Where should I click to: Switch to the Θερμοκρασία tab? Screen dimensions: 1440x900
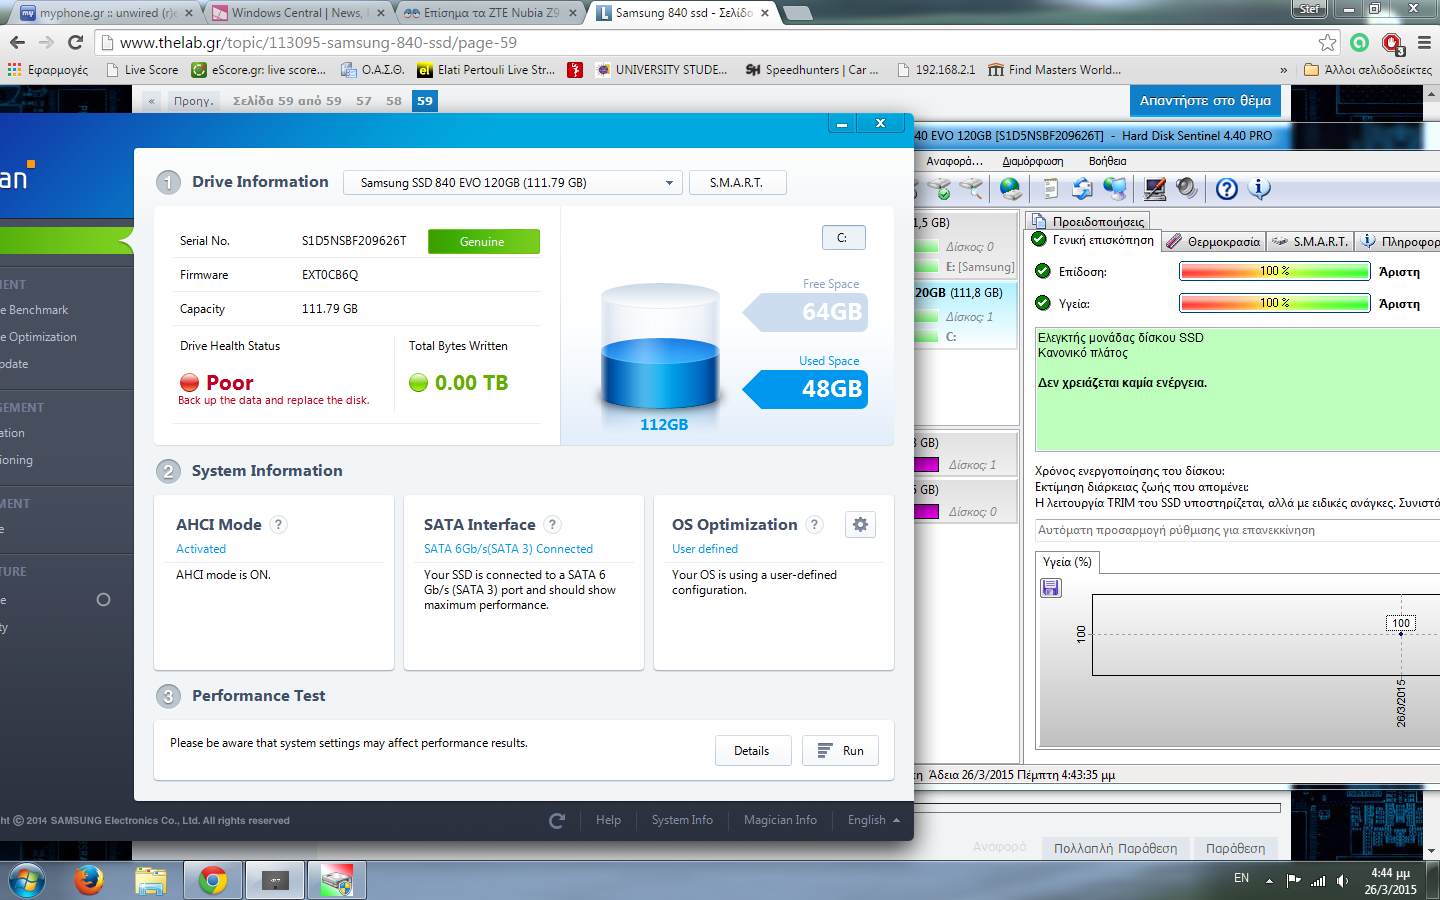pyautogui.click(x=1214, y=241)
